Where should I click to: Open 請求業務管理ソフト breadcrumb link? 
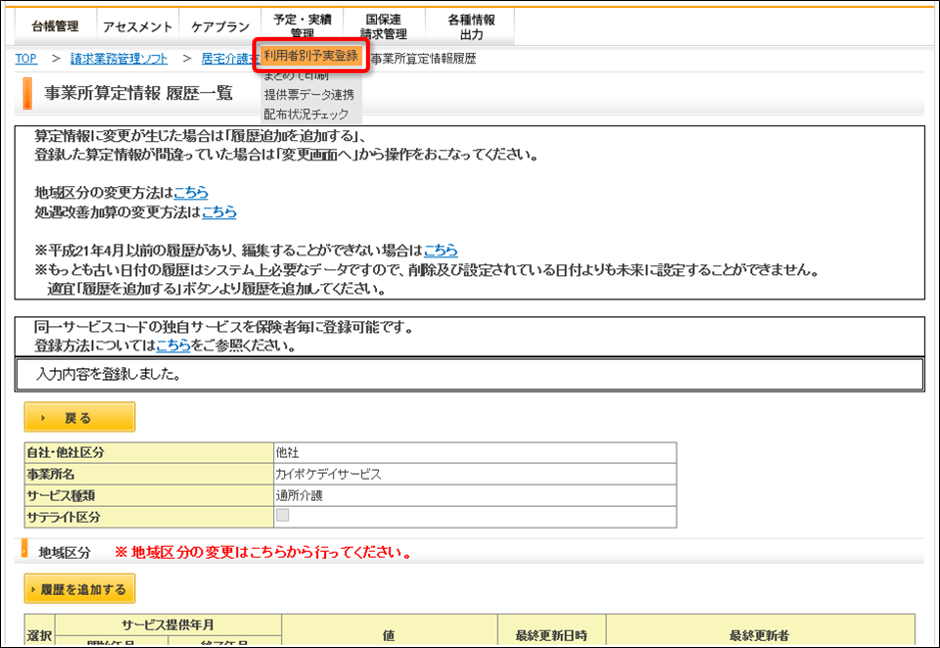[119, 59]
